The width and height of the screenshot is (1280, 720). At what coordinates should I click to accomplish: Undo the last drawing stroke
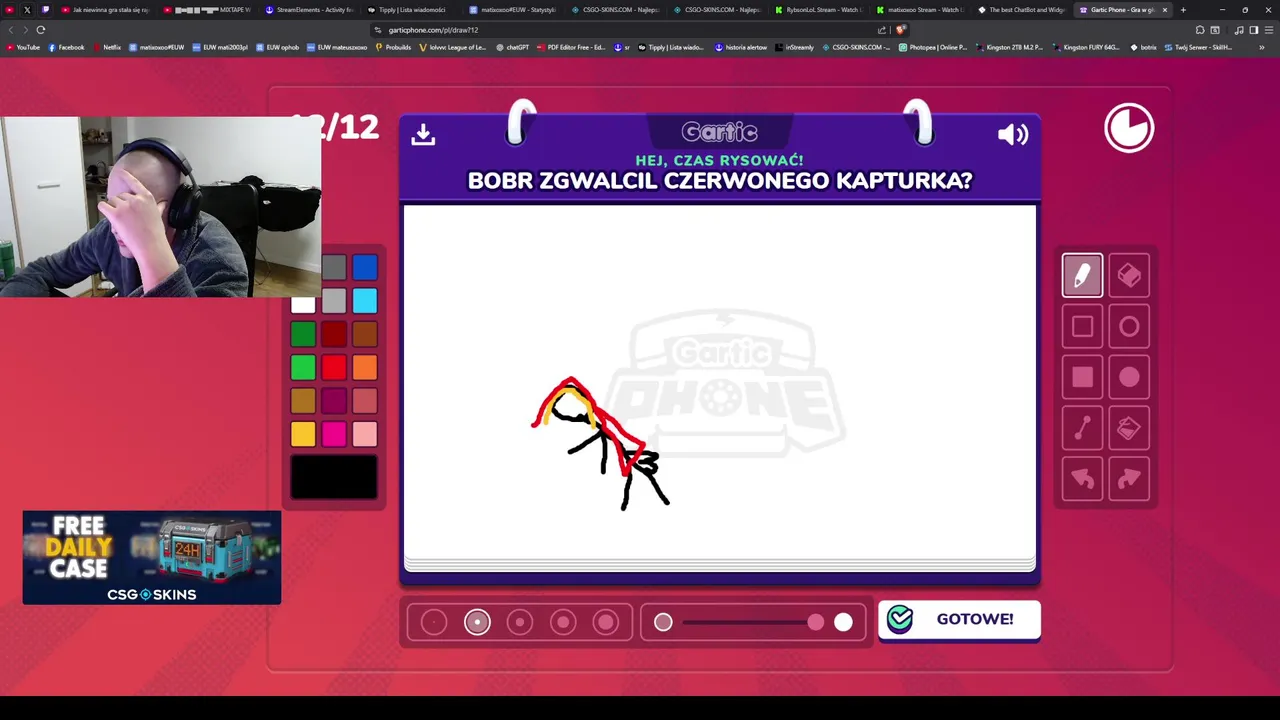(1082, 479)
